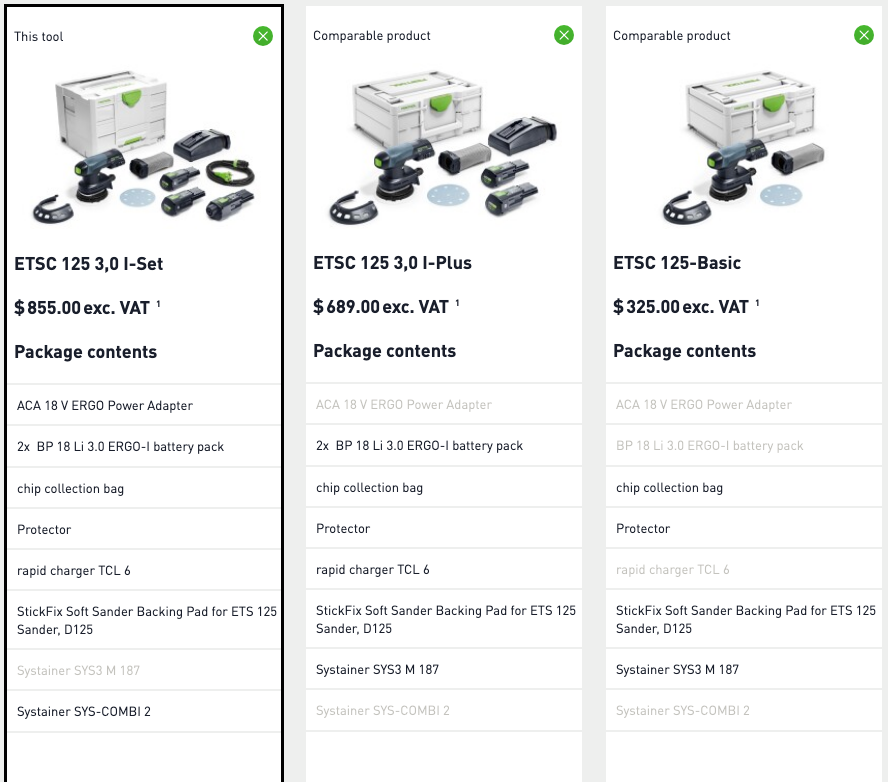Image resolution: width=888 pixels, height=782 pixels.
Task: Select Systainer SYS3 M 187 in I-Plus column
Action: click(377, 669)
